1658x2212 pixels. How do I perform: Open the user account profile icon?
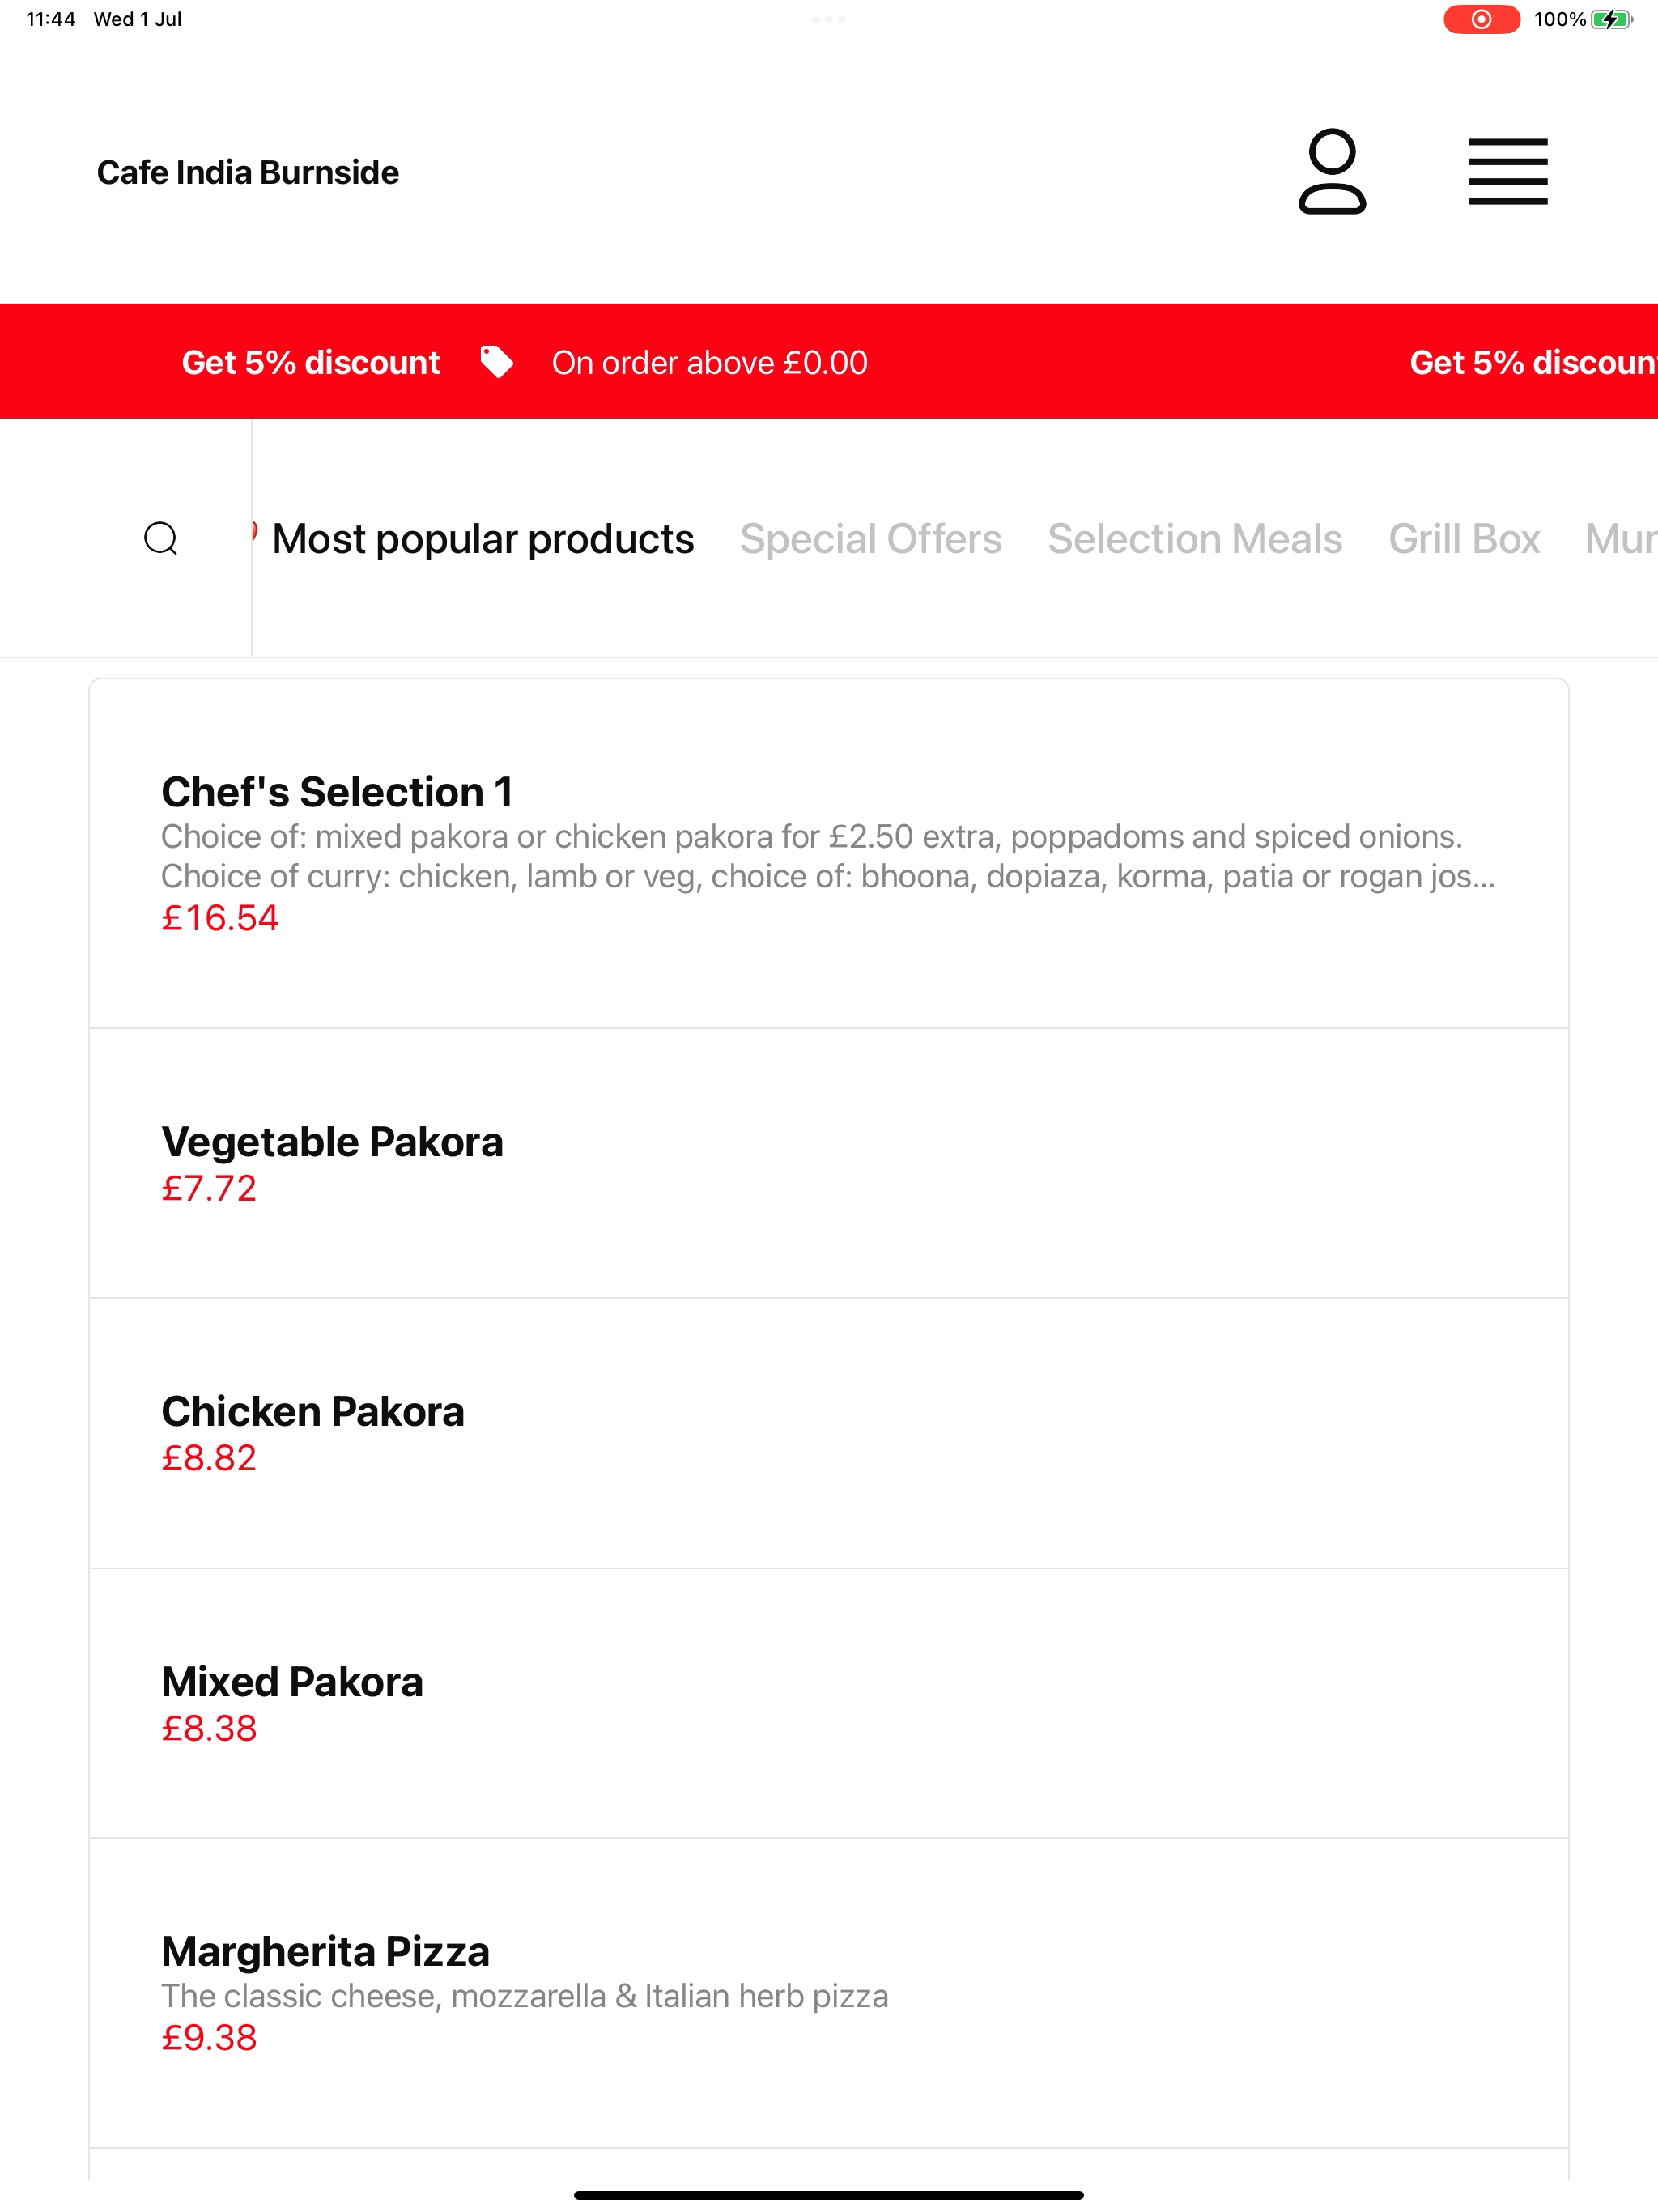1332,171
